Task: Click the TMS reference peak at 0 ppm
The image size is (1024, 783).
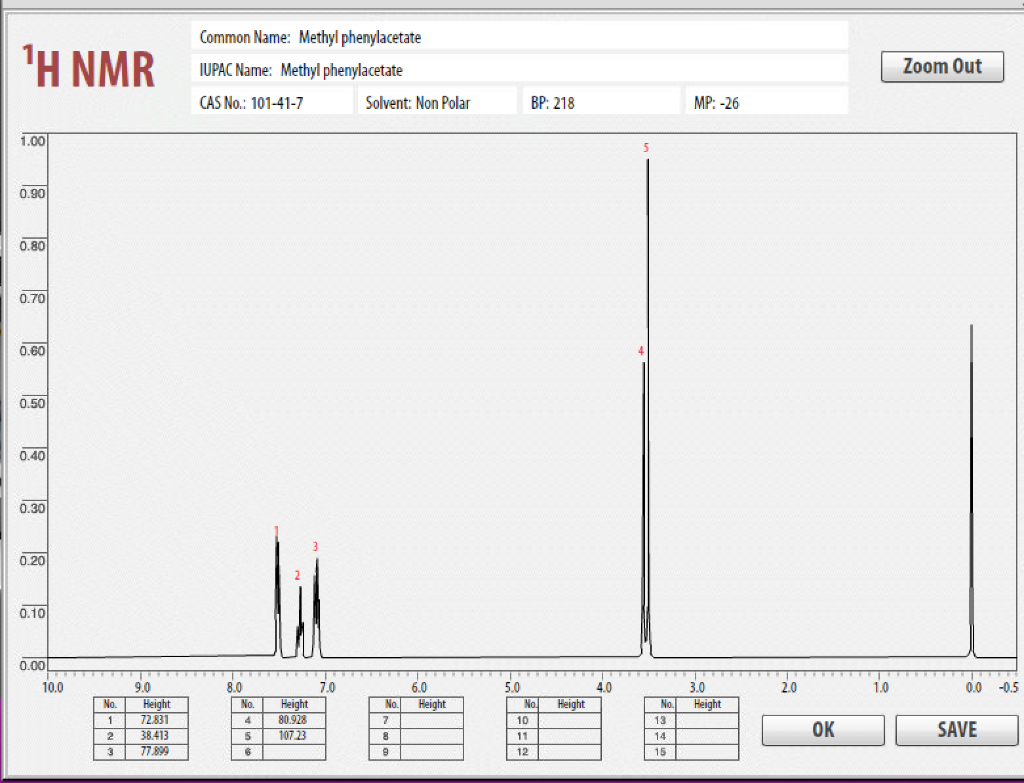Action: pyautogui.click(x=971, y=490)
